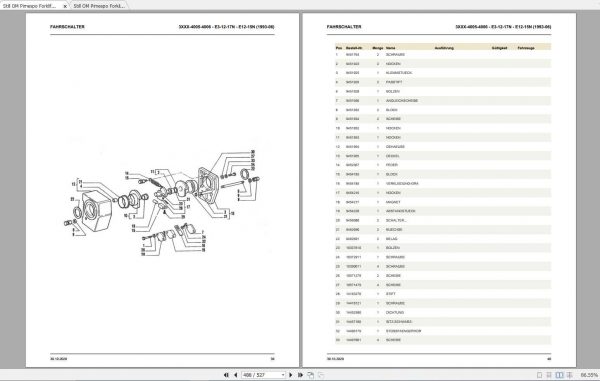Close the first Still OM Pimespo tab

65,6
